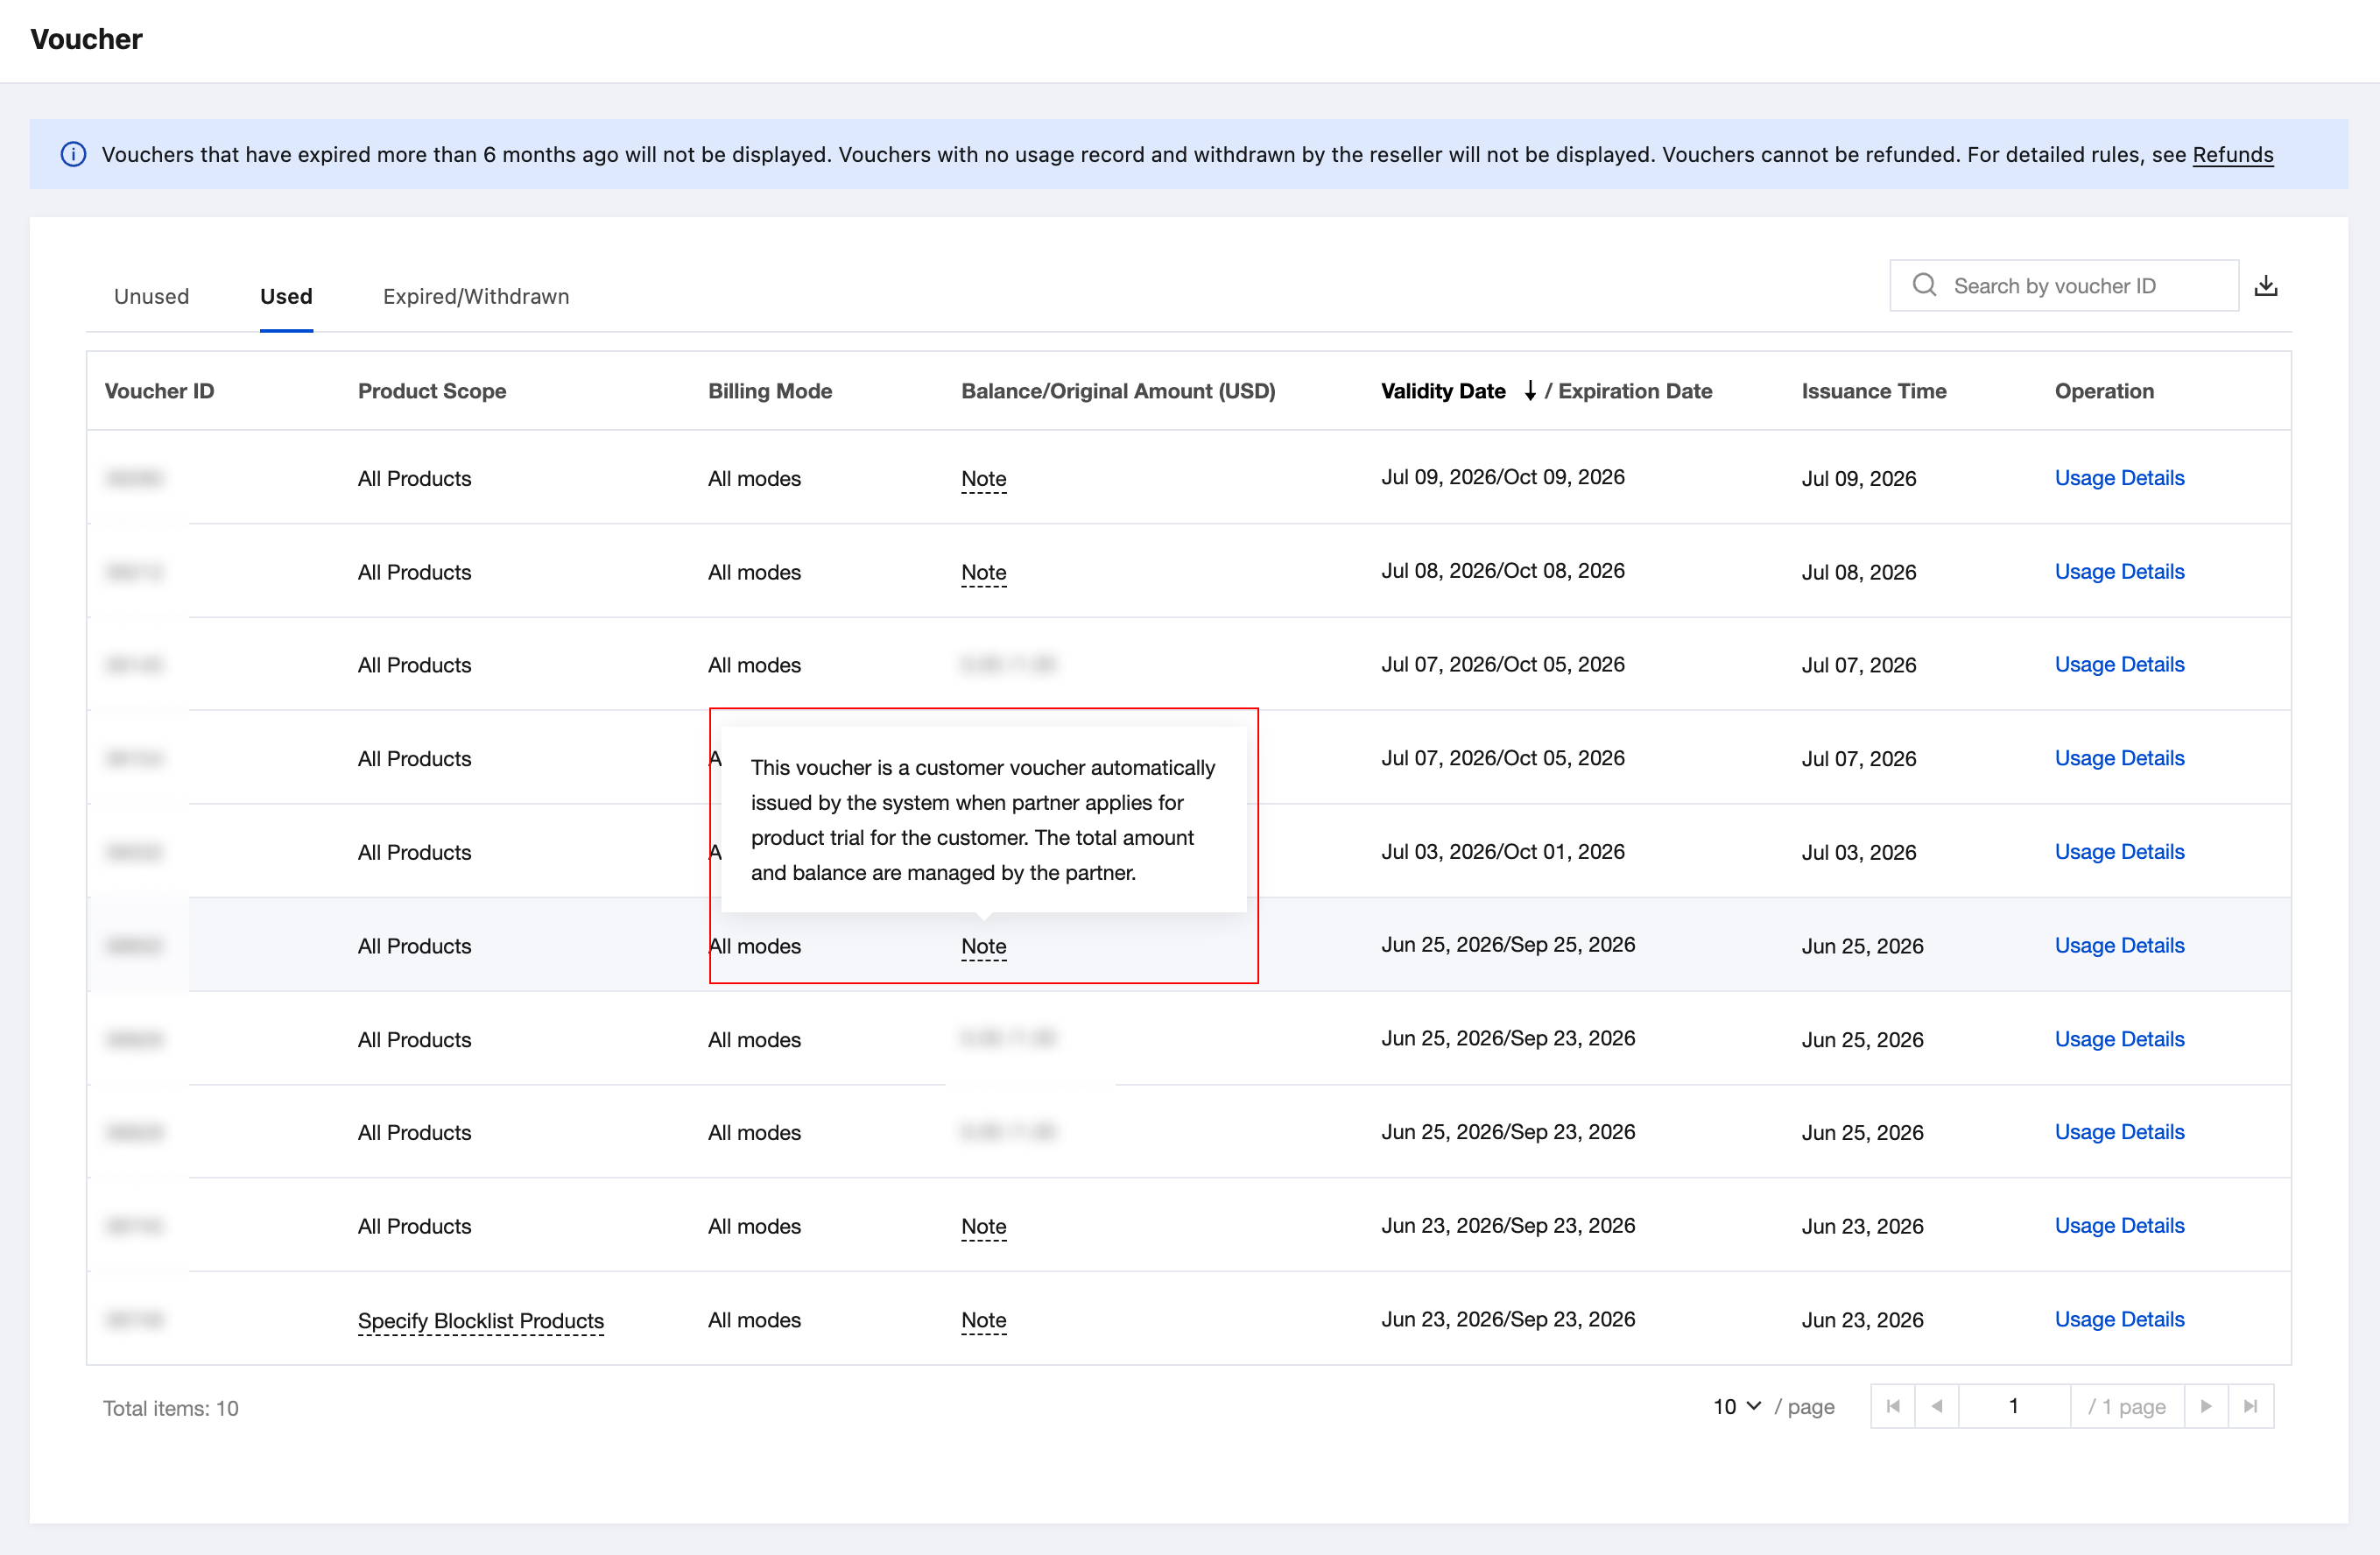The width and height of the screenshot is (2380, 1555).
Task: Click the Validity Date column header
Action: click(1443, 391)
